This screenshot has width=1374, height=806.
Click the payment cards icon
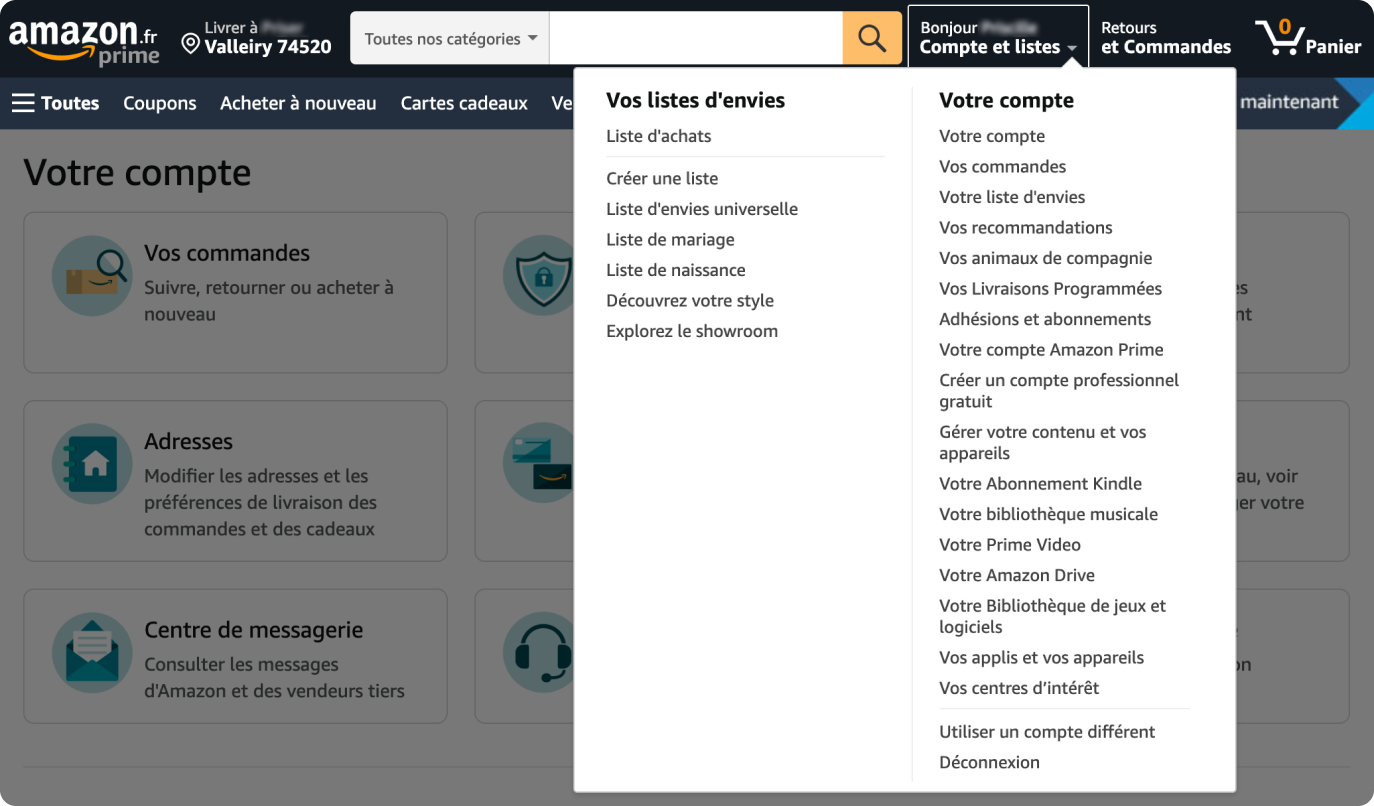(x=538, y=463)
